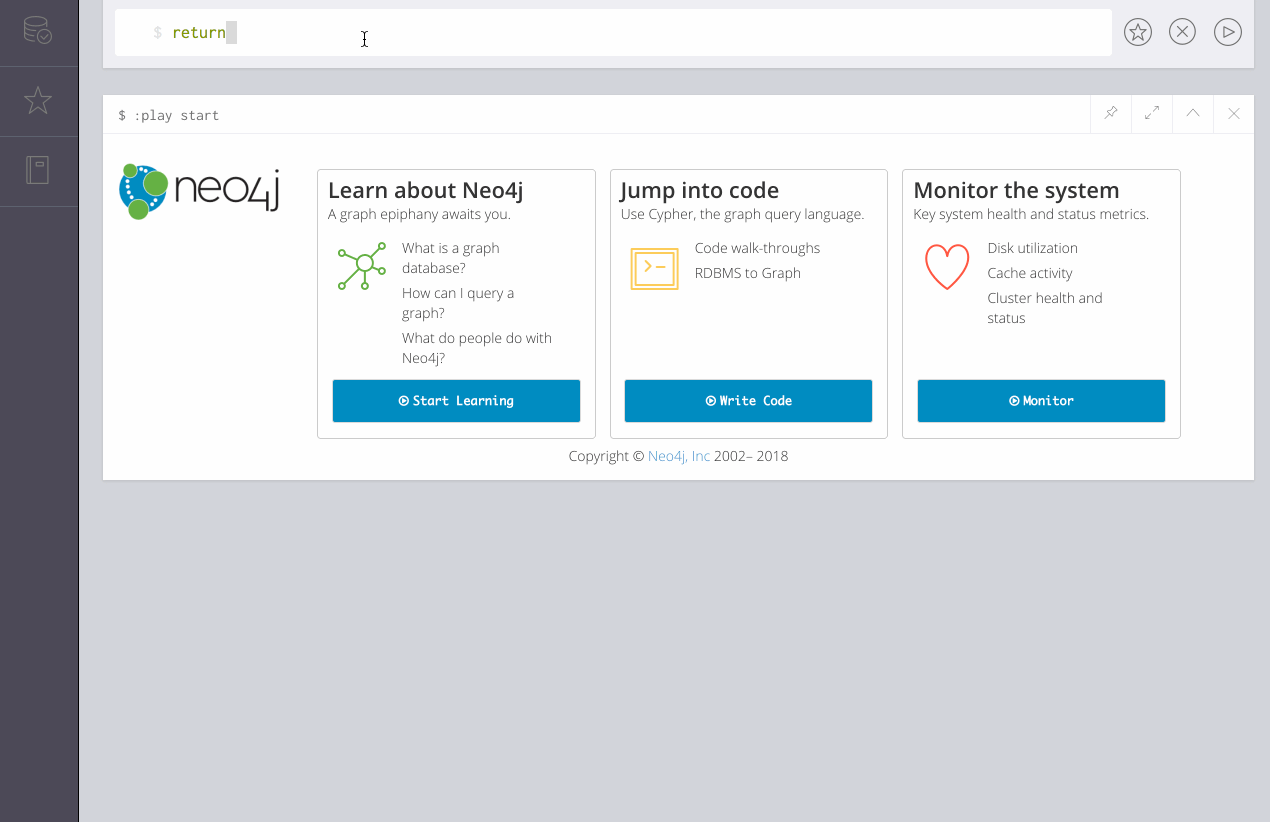The width and height of the screenshot is (1270, 822).
Task: Click the 'Learn about Neo4j' heading
Action: 426,190
